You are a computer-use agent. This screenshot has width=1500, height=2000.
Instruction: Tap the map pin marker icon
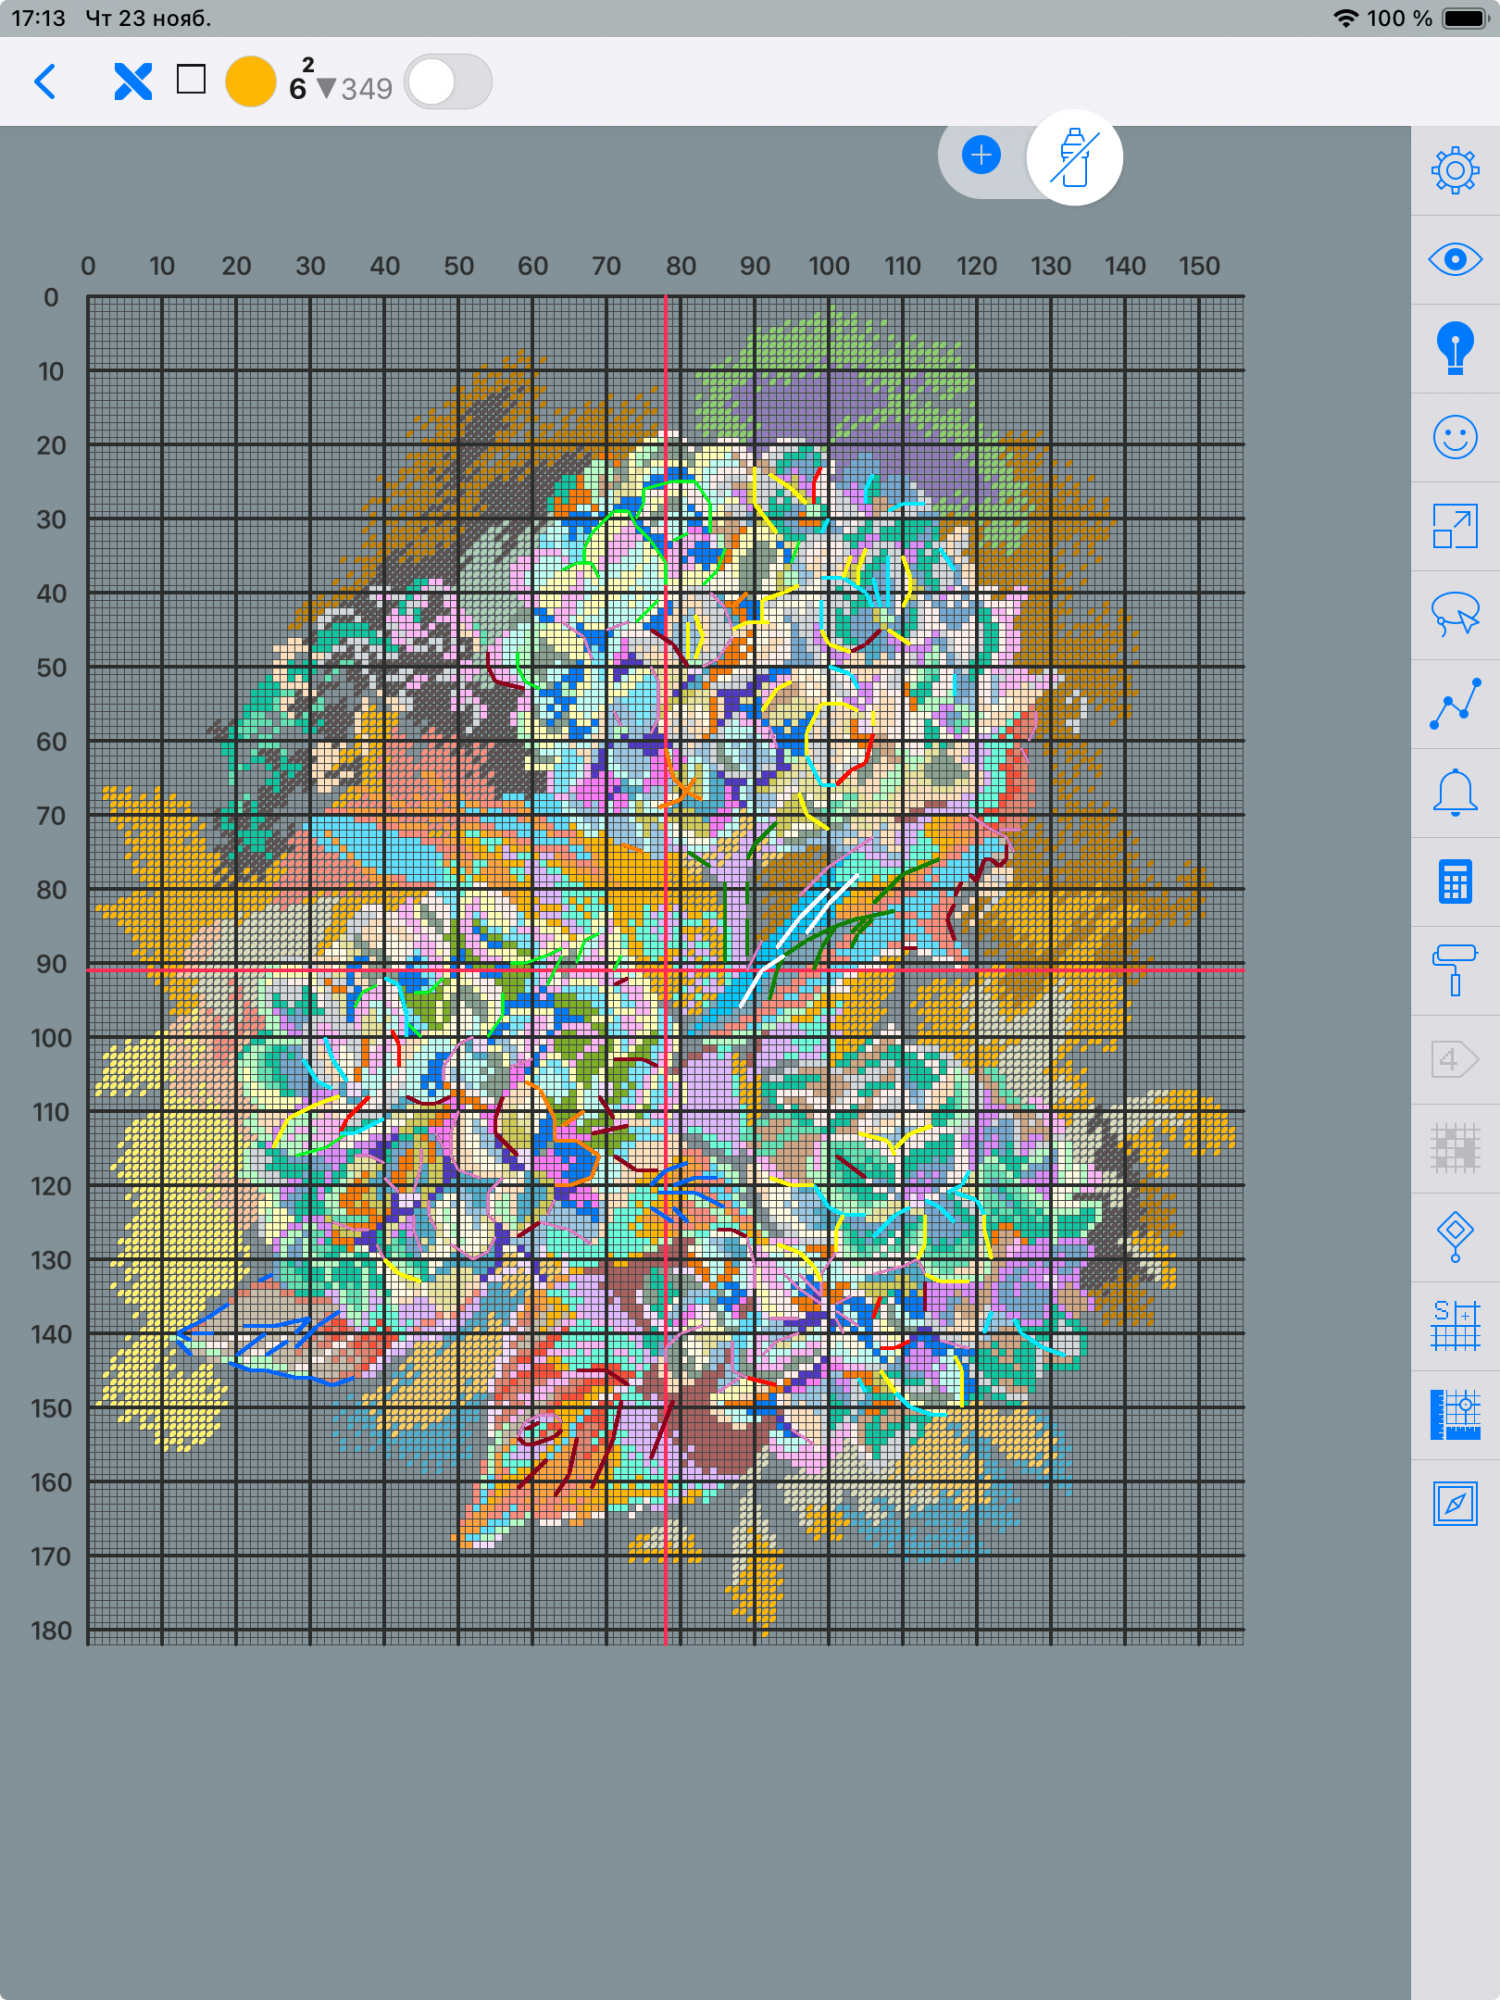(x=1454, y=1236)
